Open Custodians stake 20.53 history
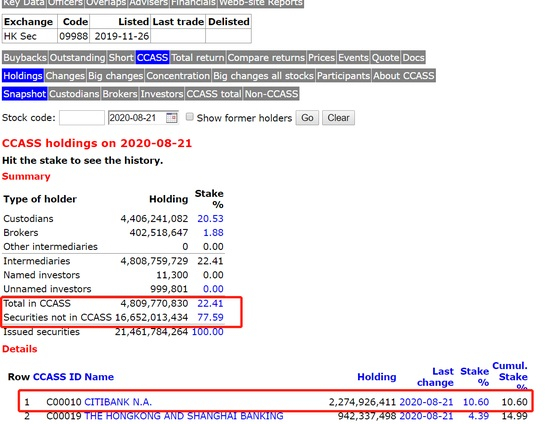 point(210,218)
